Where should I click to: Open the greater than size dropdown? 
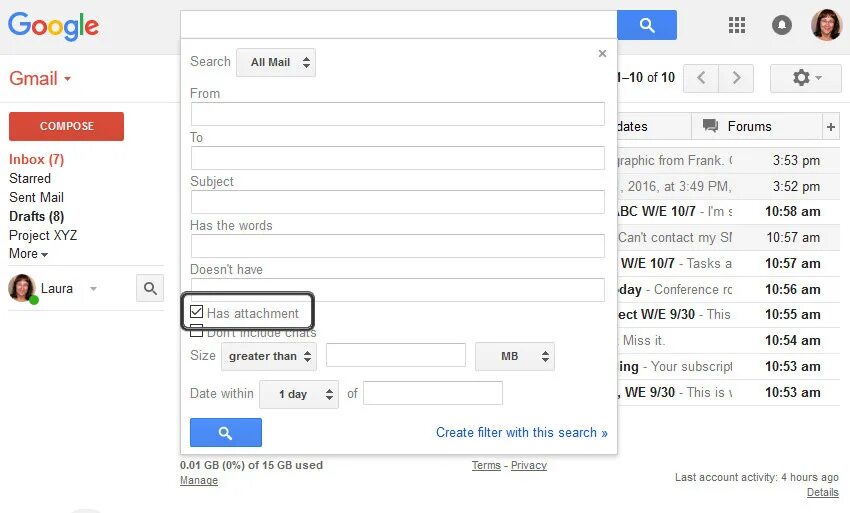[x=269, y=356]
